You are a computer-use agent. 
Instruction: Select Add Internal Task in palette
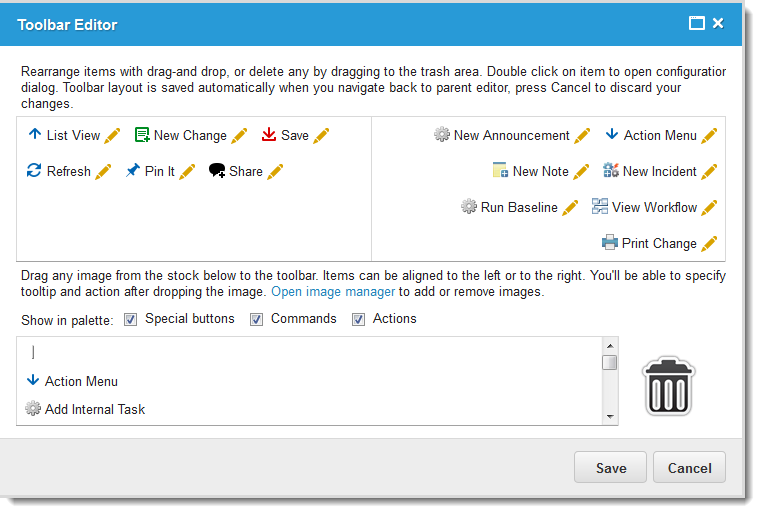[94, 408]
